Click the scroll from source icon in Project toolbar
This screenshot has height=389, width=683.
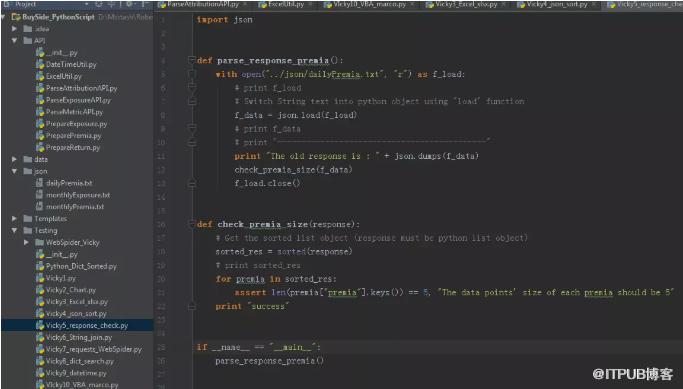click(x=99, y=4)
